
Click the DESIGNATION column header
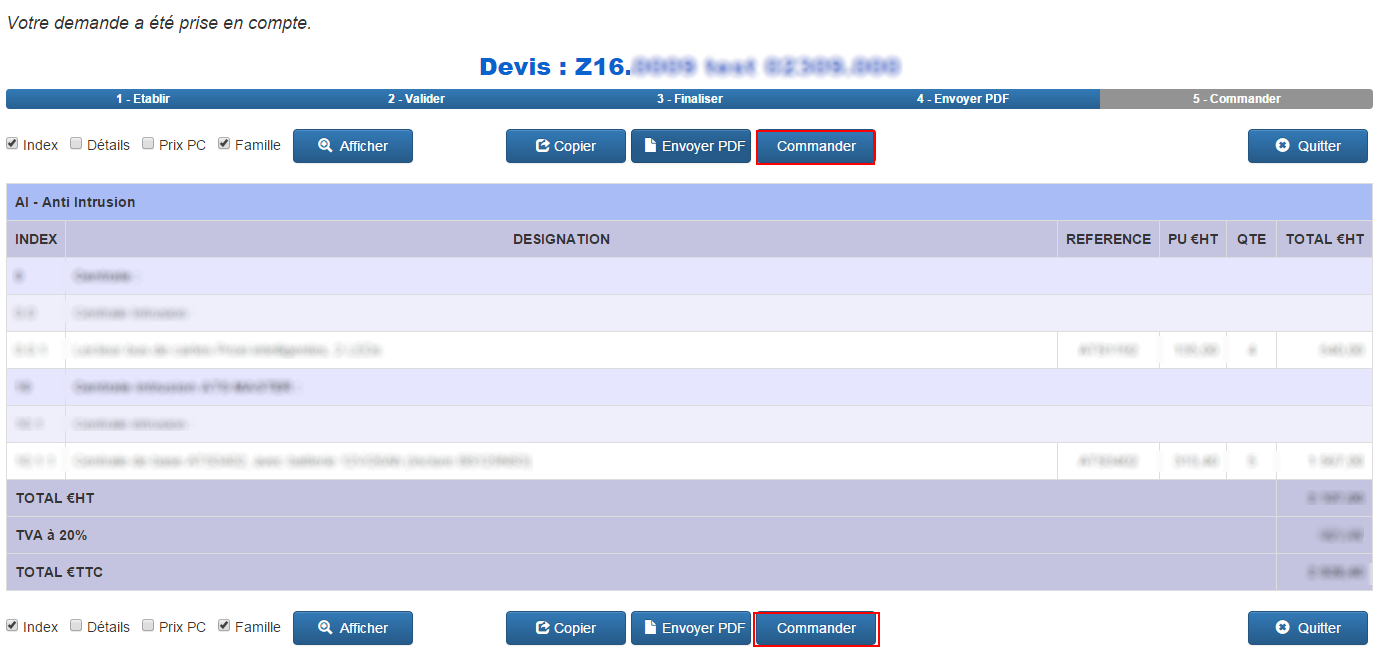[x=561, y=239]
